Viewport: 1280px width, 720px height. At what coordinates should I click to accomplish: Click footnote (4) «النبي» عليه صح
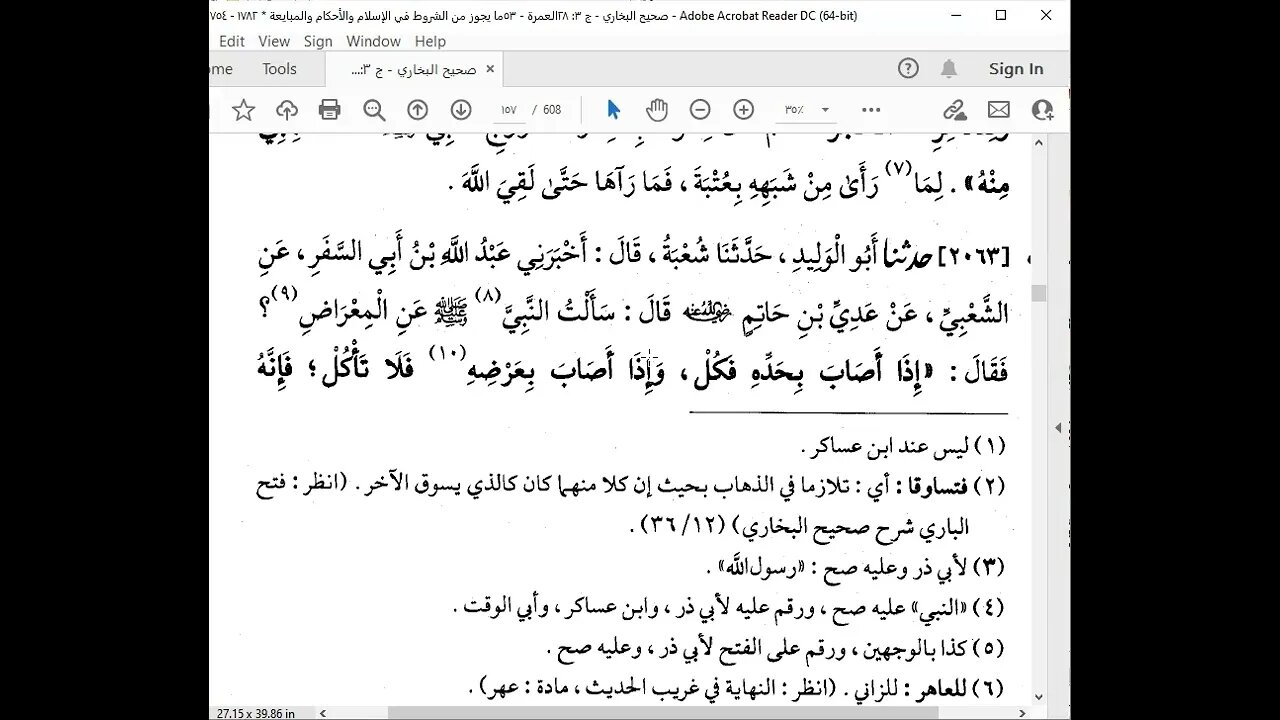[729, 608]
